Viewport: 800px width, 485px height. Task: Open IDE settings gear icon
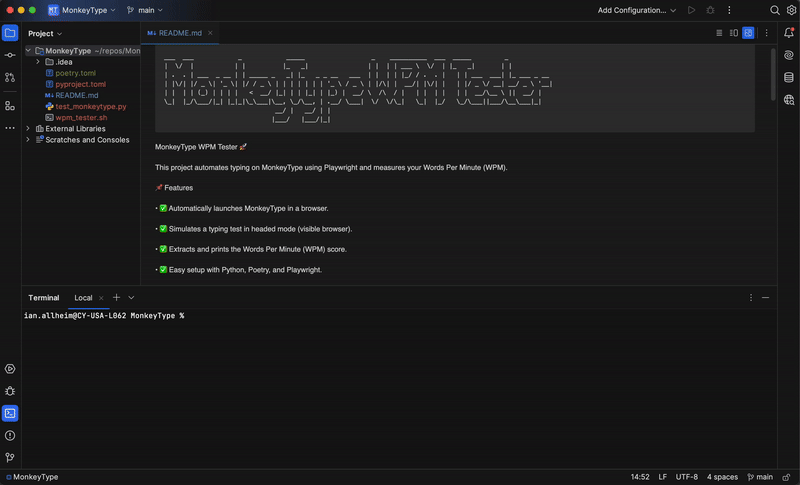791,10
